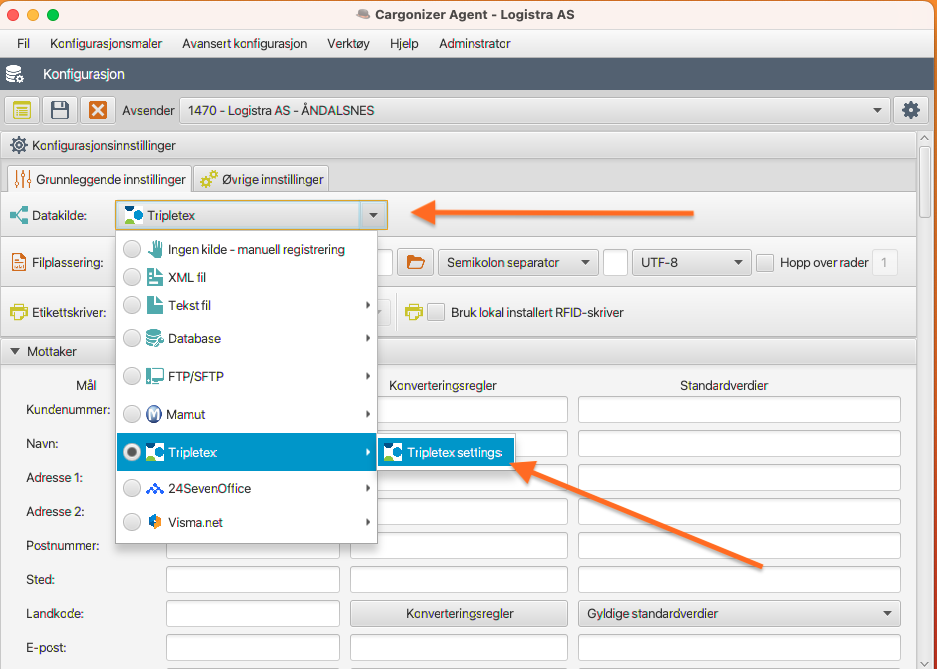Viewport: 937px width, 669px height.
Task: Click the Filplassering file icon
Action: click(x=19, y=262)
